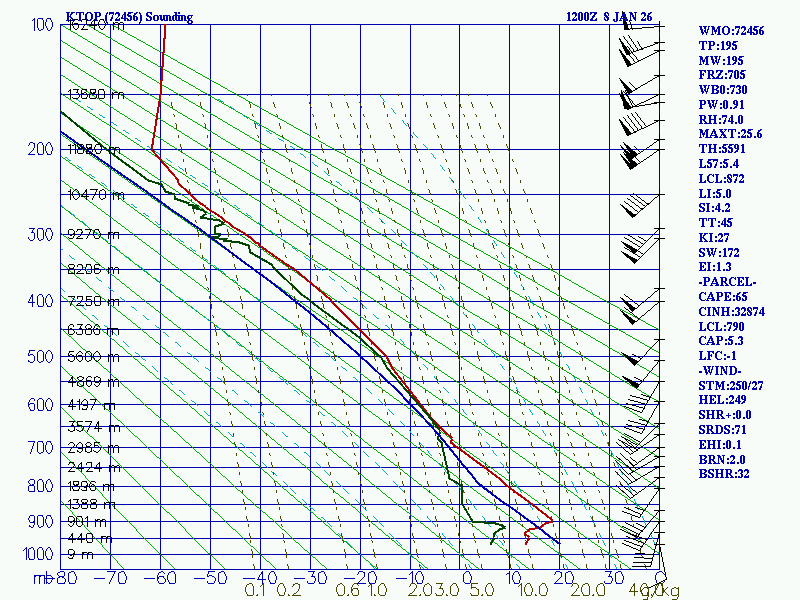
Task: Select the '13680 m' height label
Action: click(95, 94)
